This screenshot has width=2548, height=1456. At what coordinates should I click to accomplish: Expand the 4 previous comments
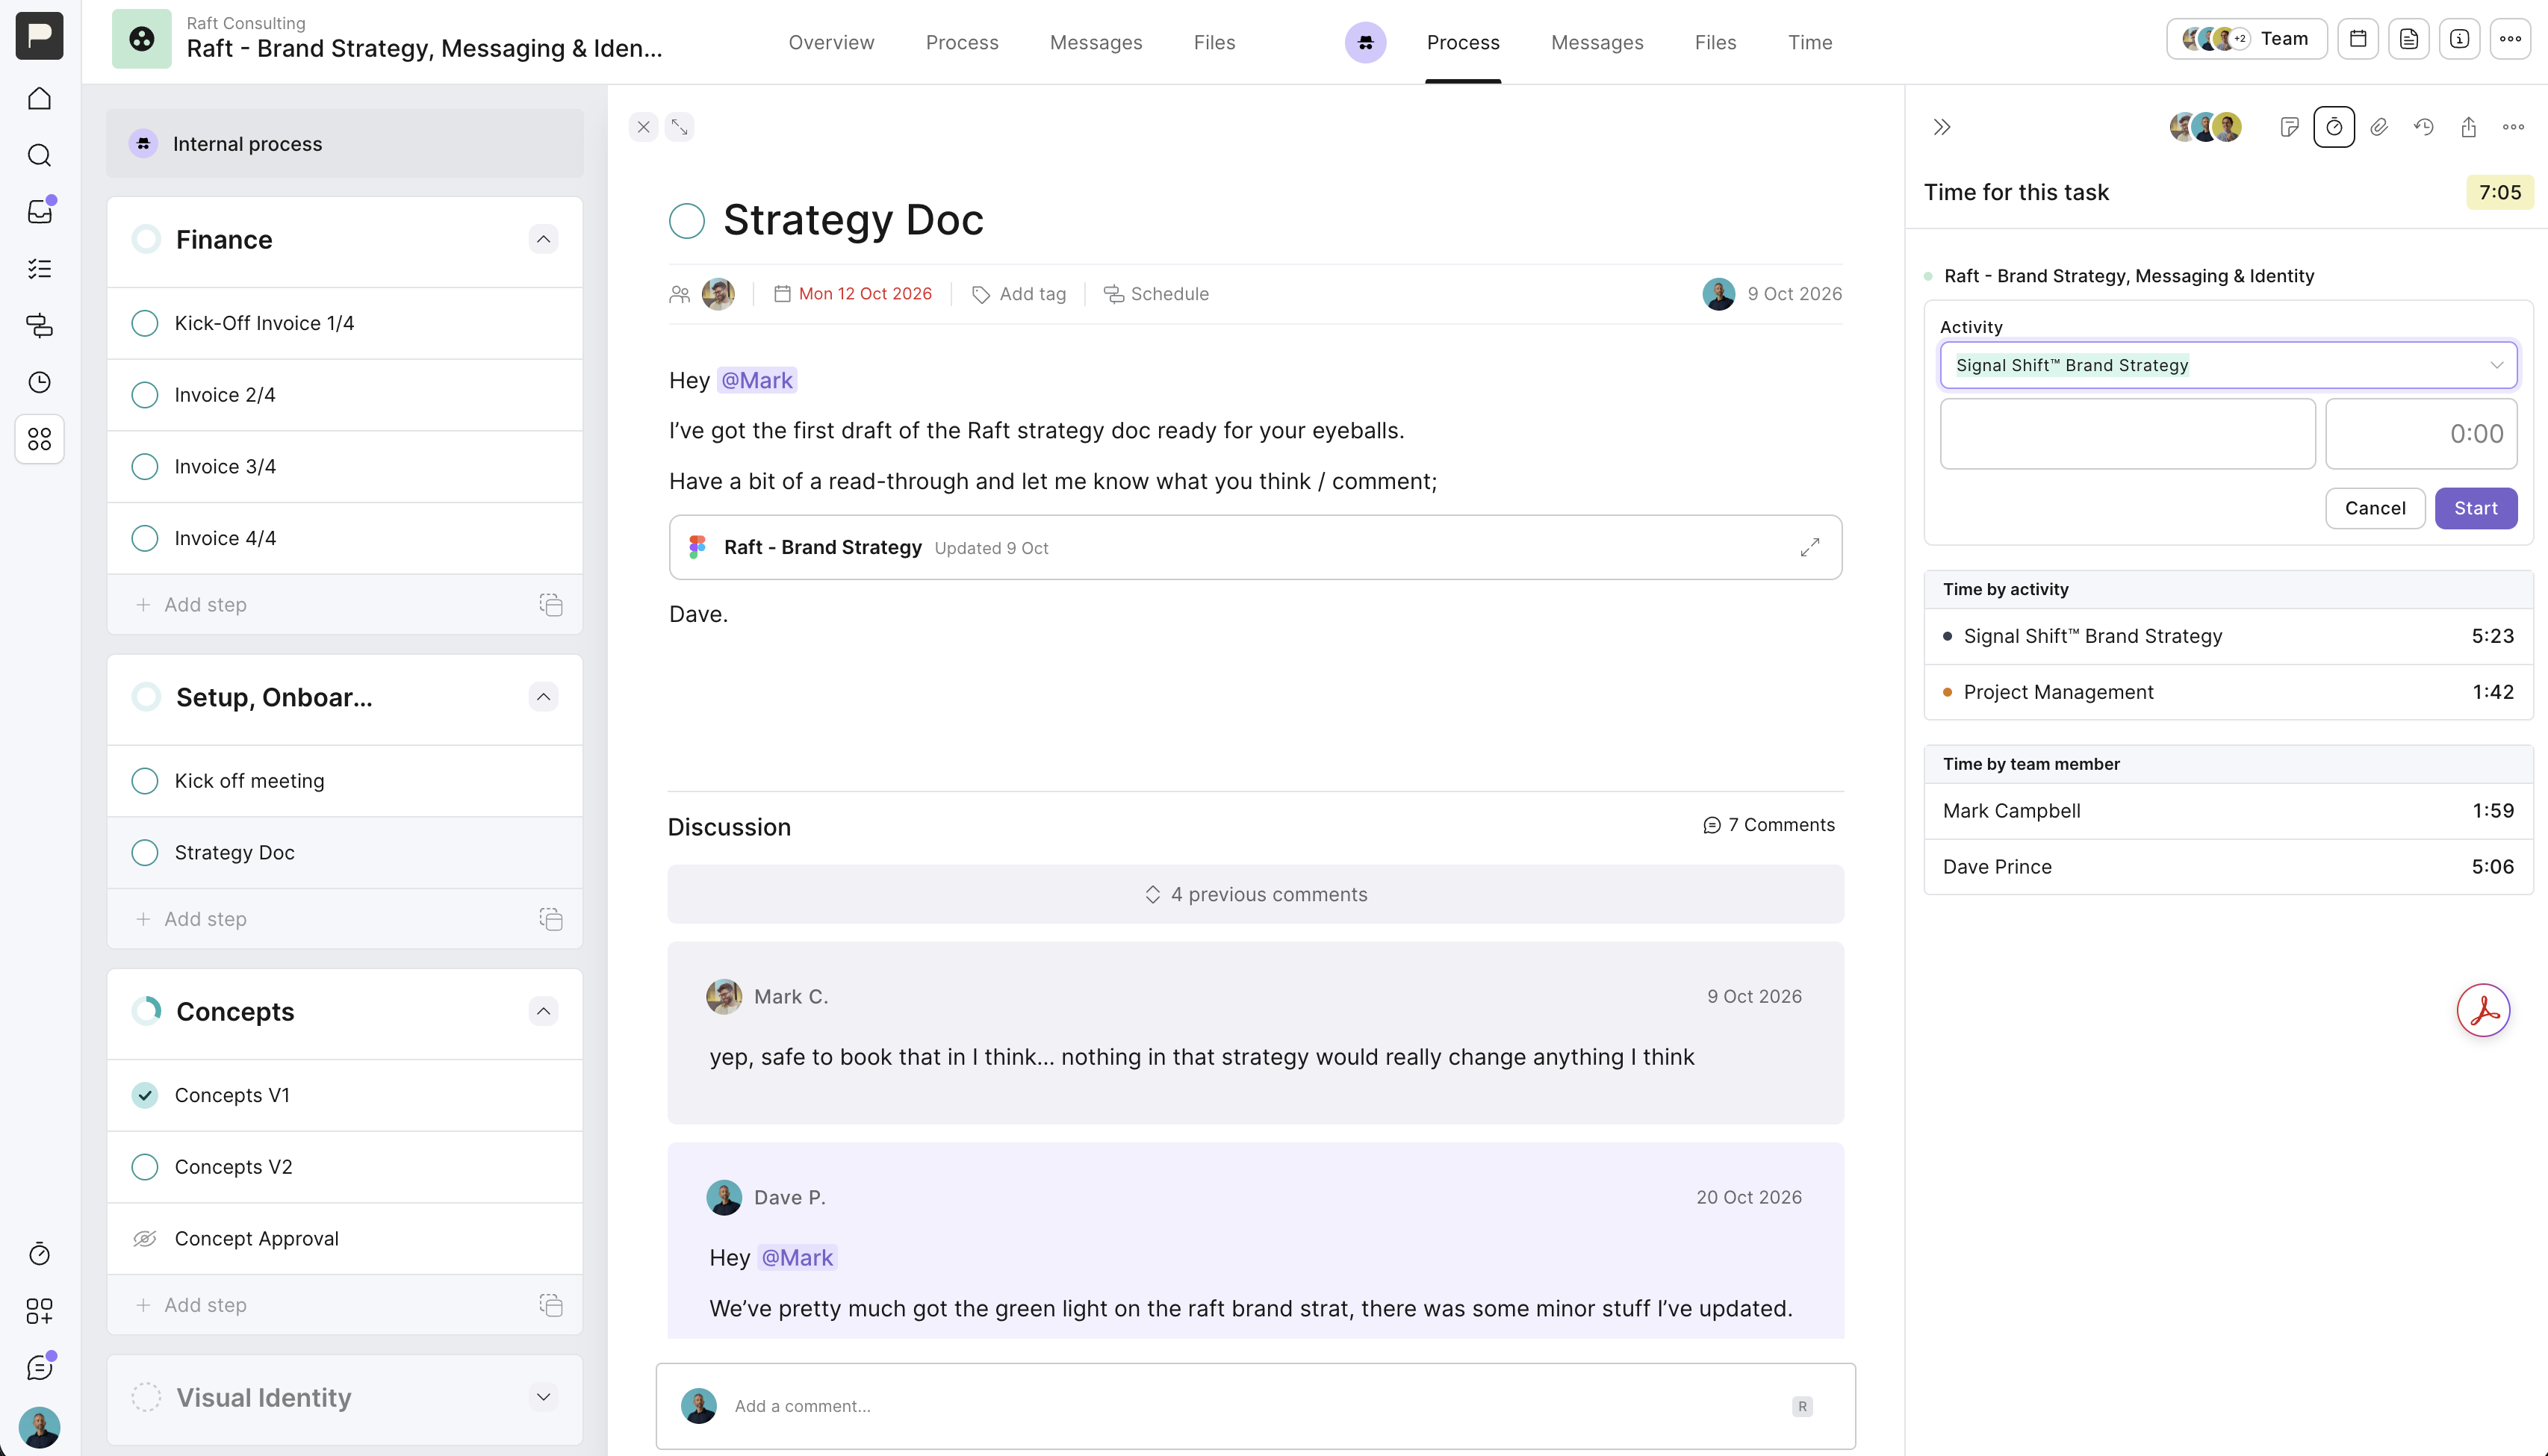tap(1256, 894)
